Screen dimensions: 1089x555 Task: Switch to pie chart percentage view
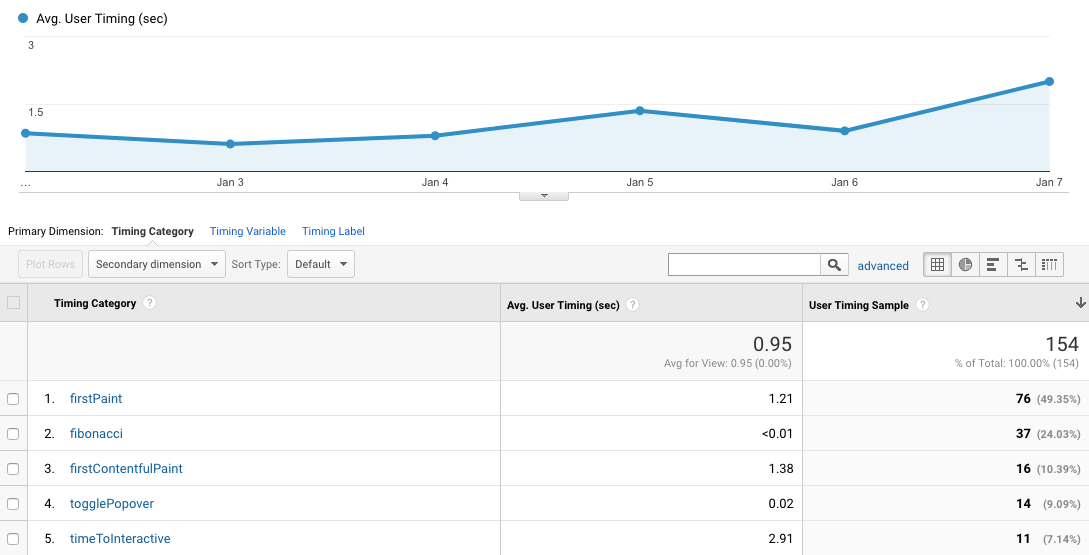click(965, 265)
